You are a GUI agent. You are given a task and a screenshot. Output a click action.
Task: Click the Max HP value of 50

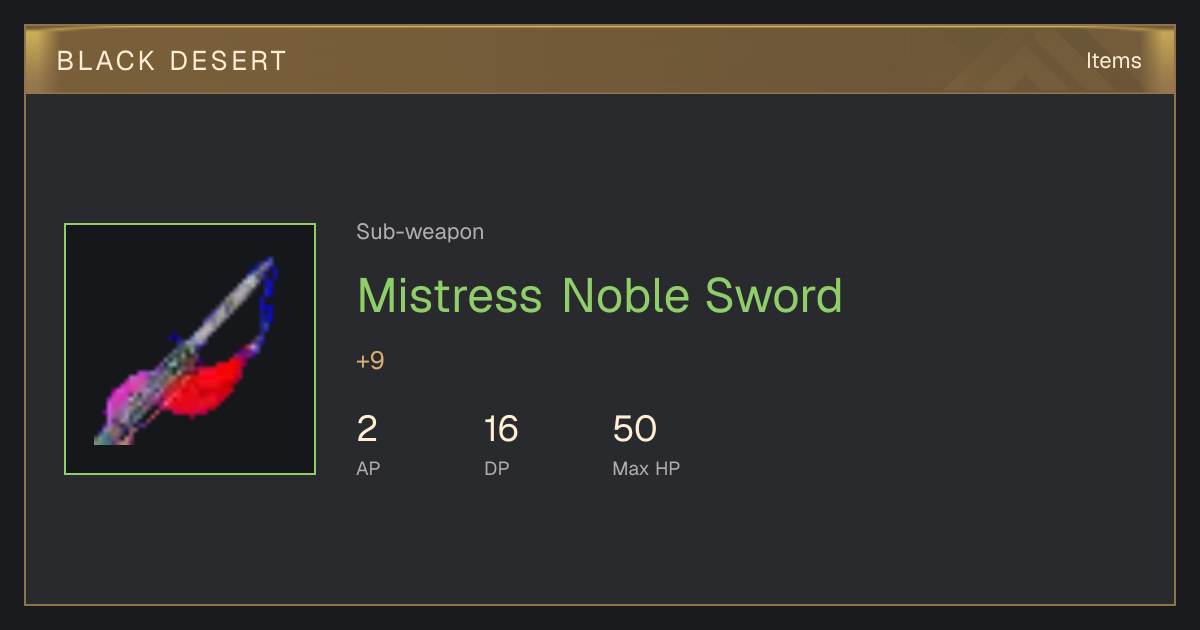click(x=635, y=429)
